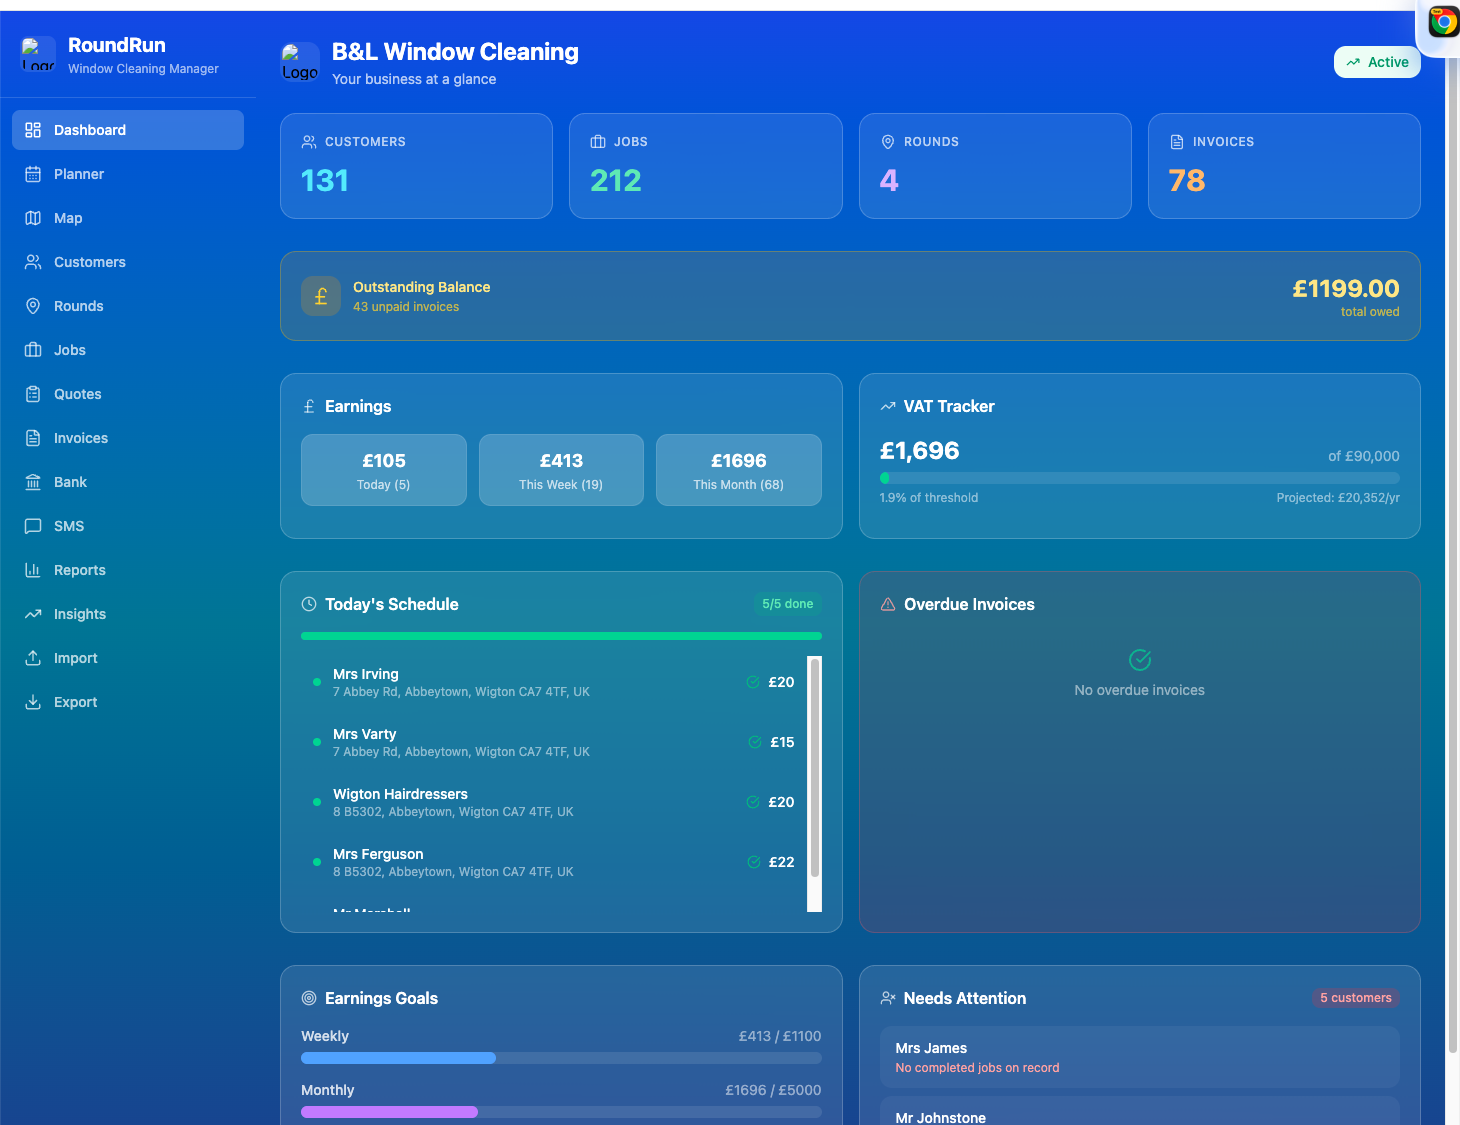Click the This Month (68) earnings tile
Viewport: 1460px width, 1125px height.
(739, 470)
